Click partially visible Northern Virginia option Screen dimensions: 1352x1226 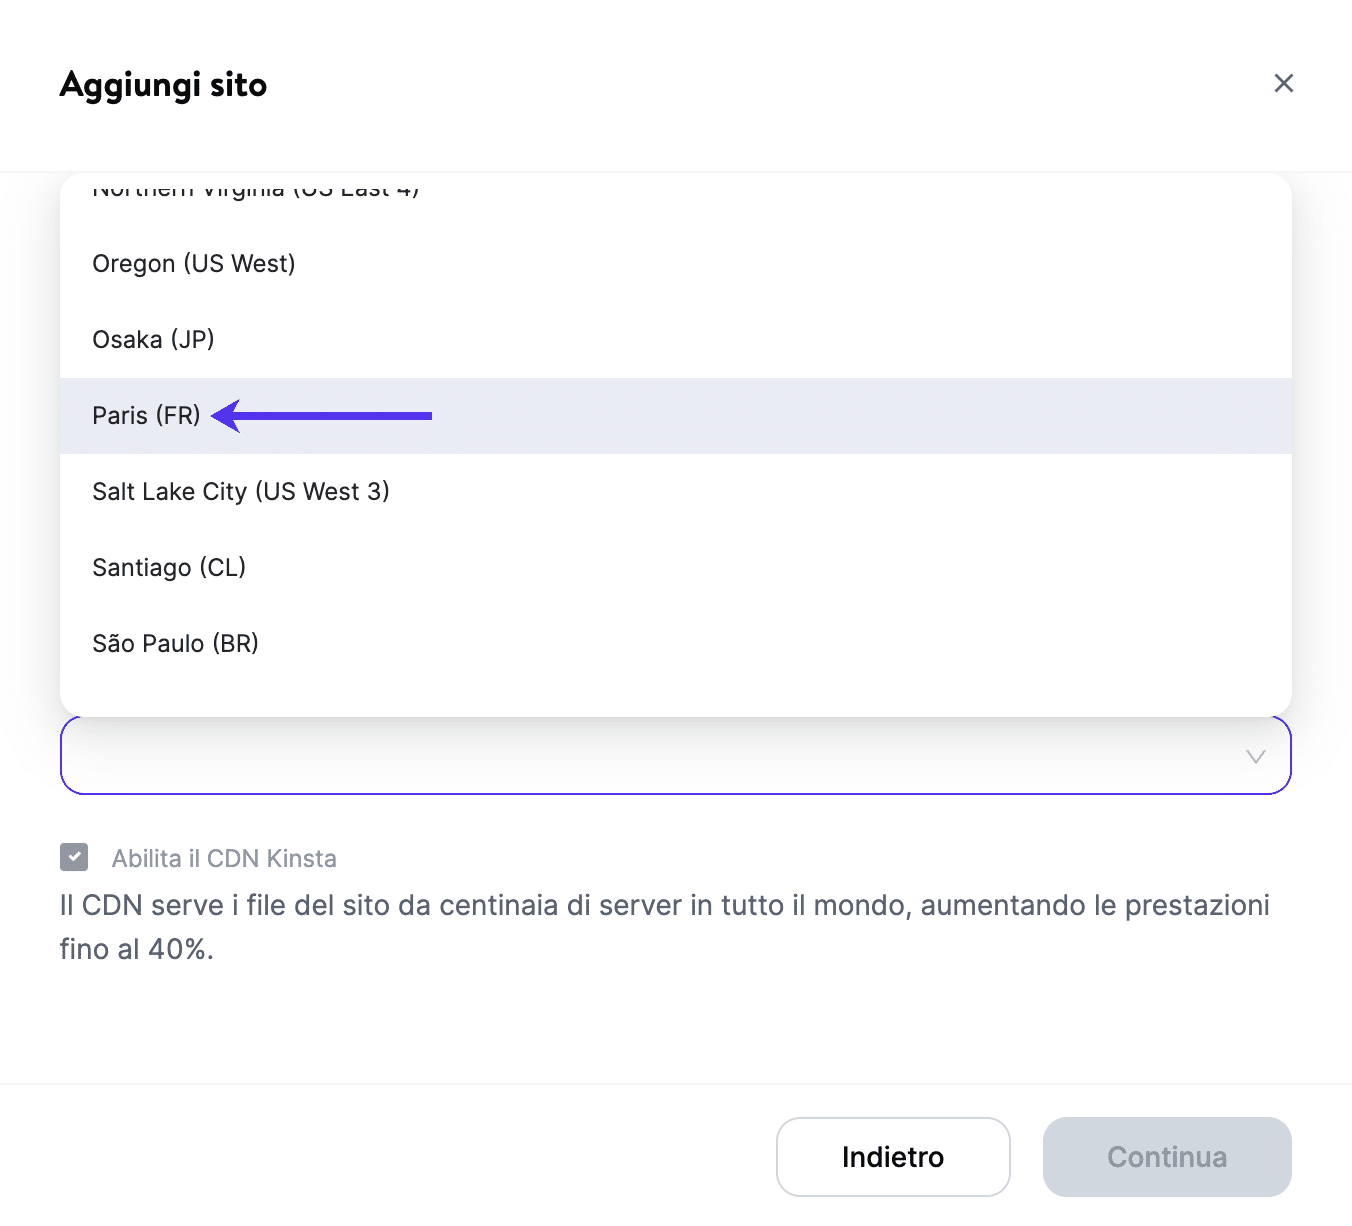coord(255,189)
